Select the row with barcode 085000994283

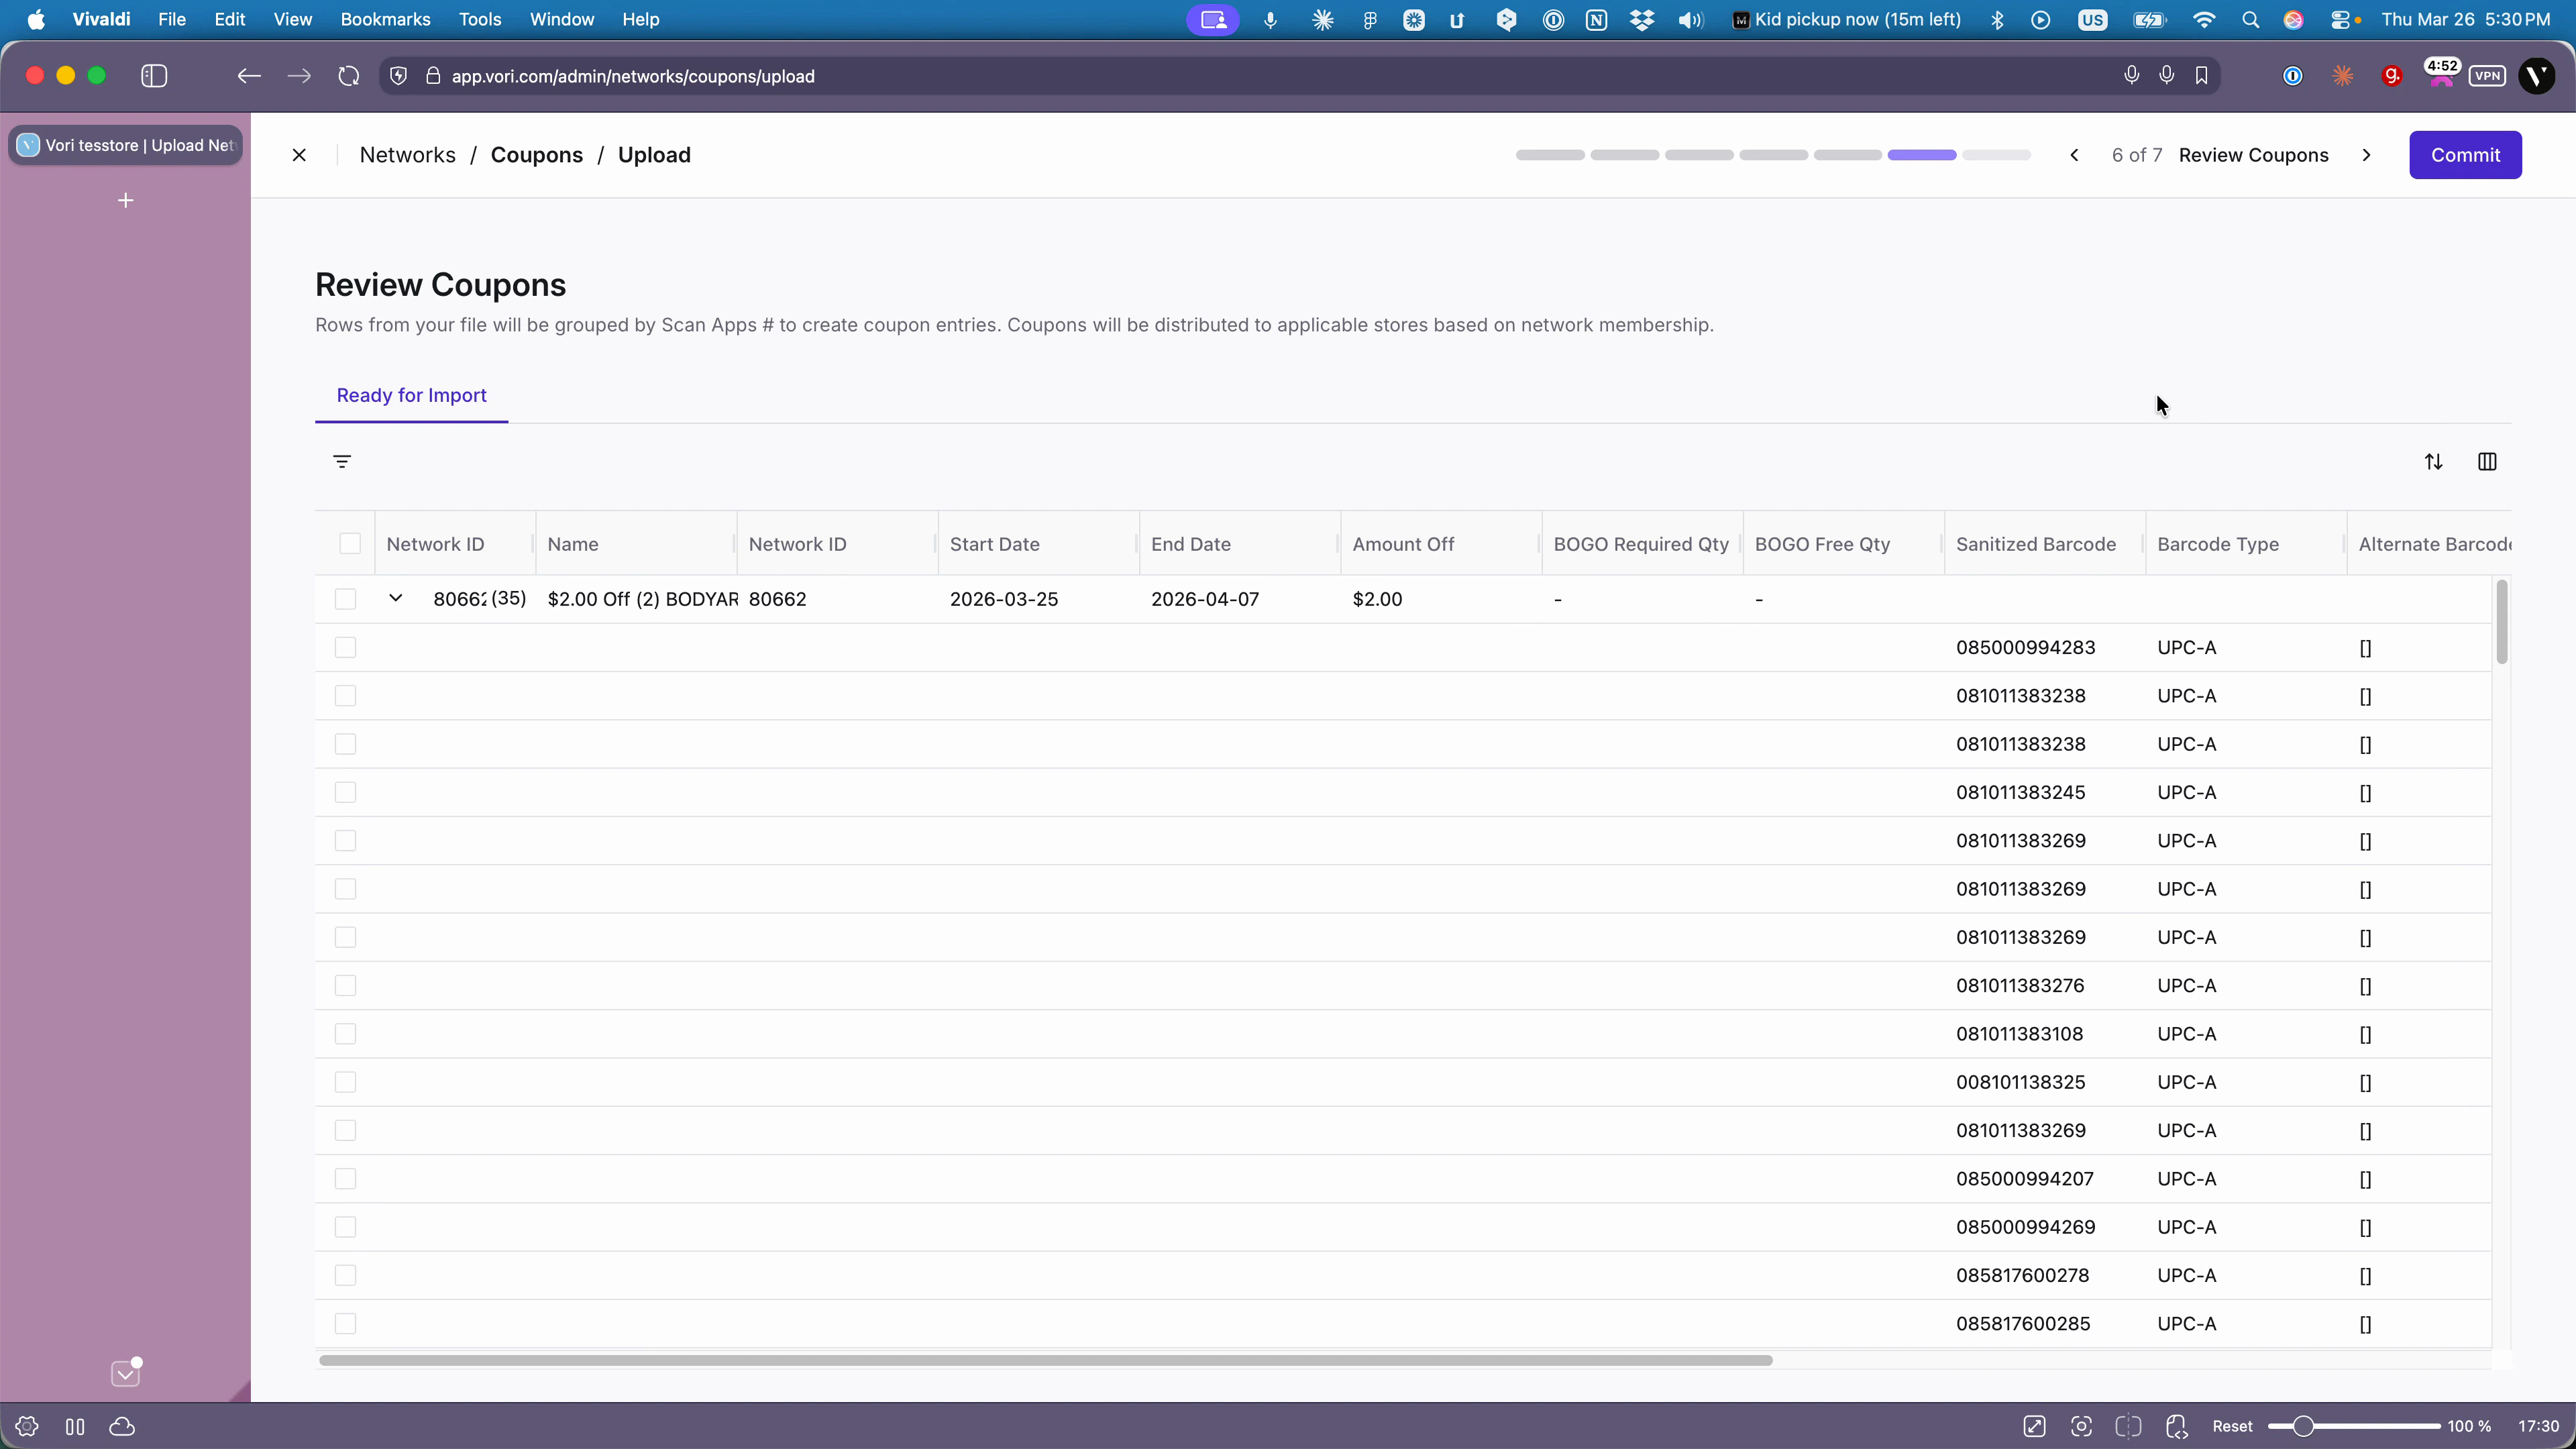tap(345, 647)
